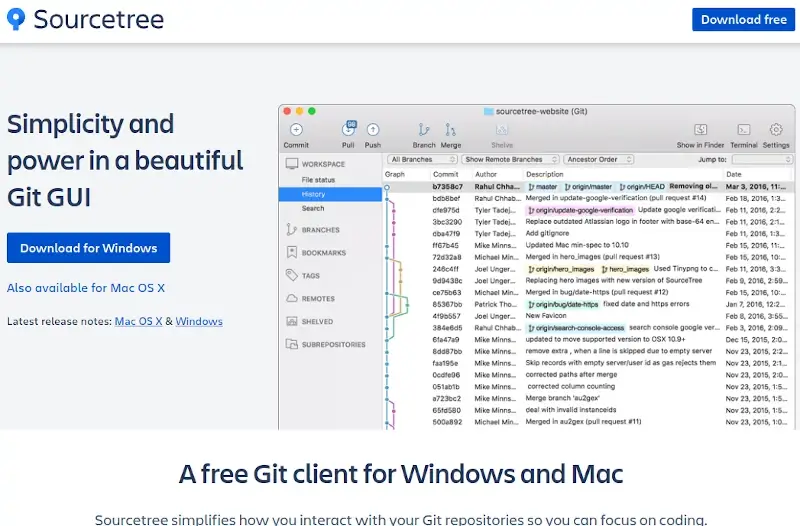Click the origin/hero_images label
Viewport: 800px width, 526px height.
pos(561,269)
